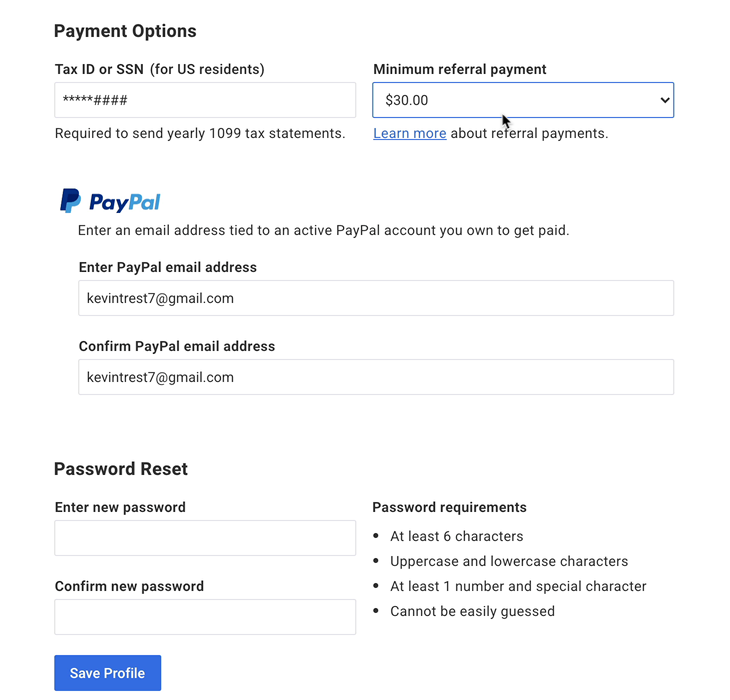
Task: Open the Minimum referral payment dropdown
Action: [522, 100]
